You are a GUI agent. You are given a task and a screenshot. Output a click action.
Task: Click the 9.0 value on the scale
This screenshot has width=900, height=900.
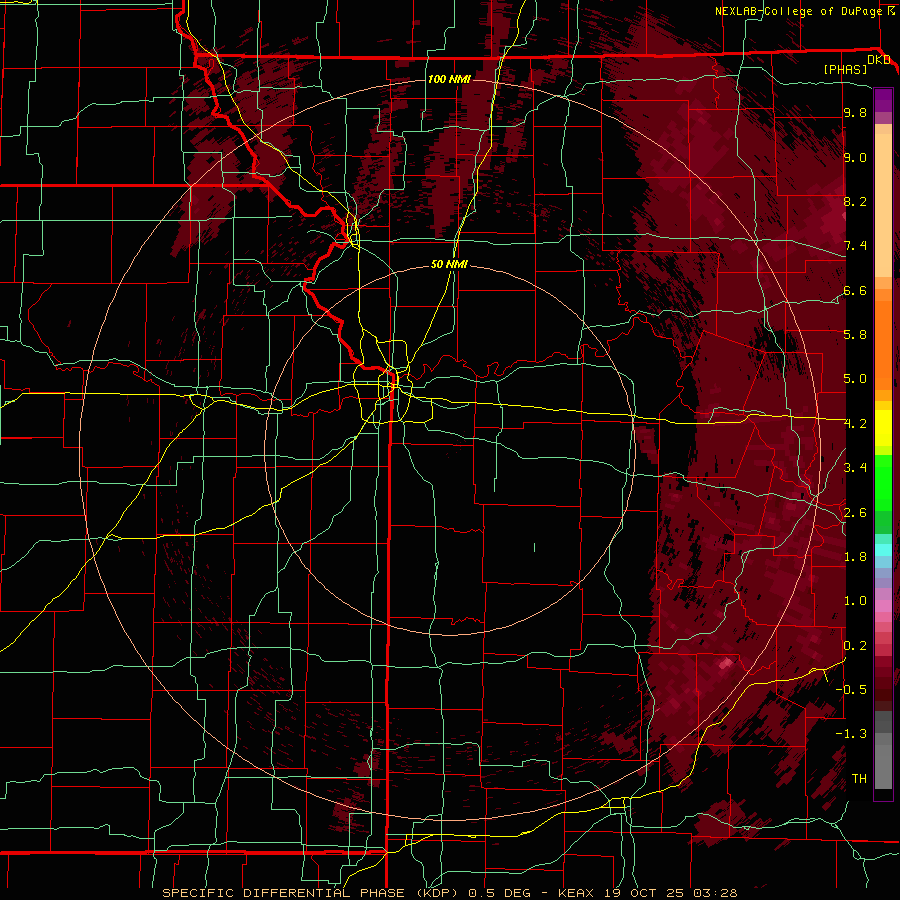pos(855,157)
